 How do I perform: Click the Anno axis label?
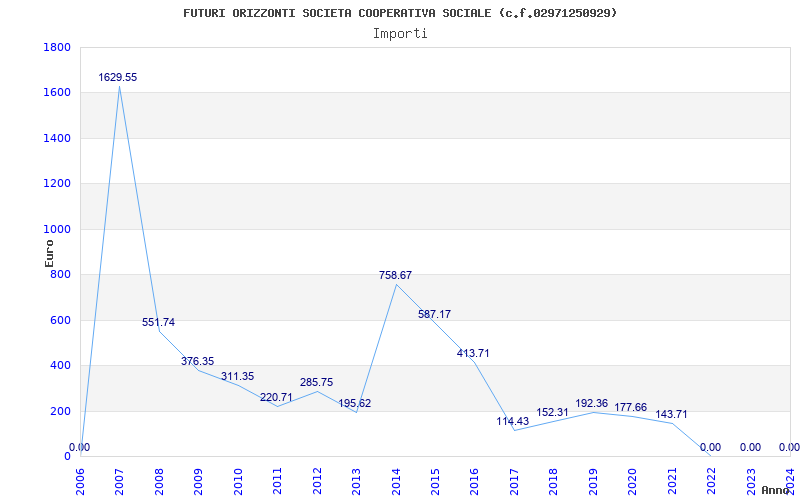click(775, 490)
